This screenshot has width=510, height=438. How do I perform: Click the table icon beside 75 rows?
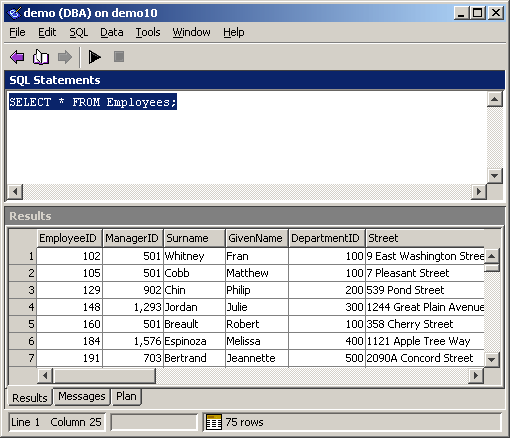coord(214,422)
